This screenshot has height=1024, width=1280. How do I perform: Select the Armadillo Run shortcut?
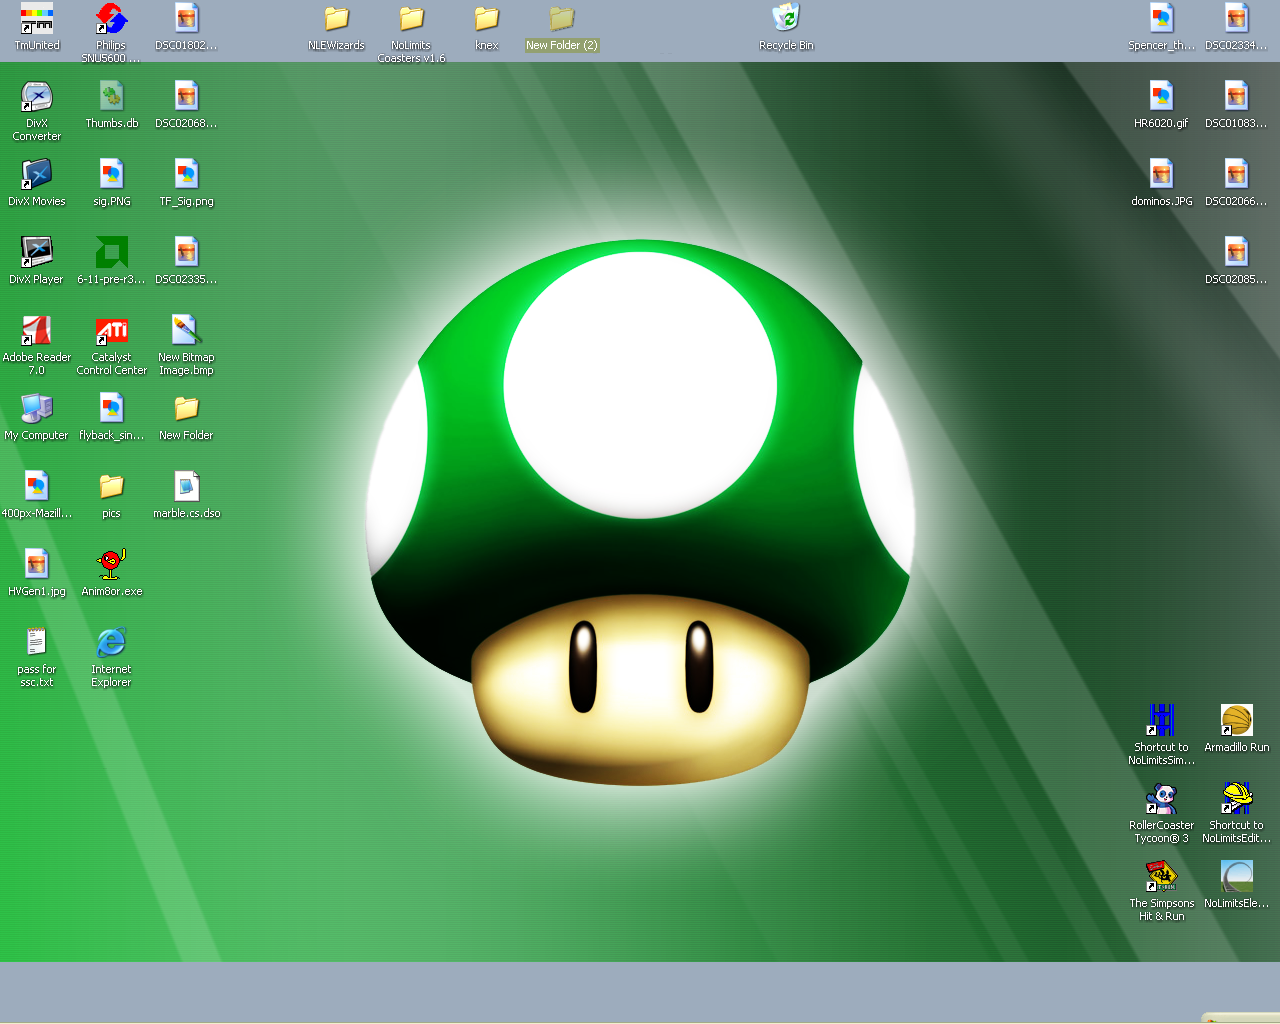(x=1236, y=720)
